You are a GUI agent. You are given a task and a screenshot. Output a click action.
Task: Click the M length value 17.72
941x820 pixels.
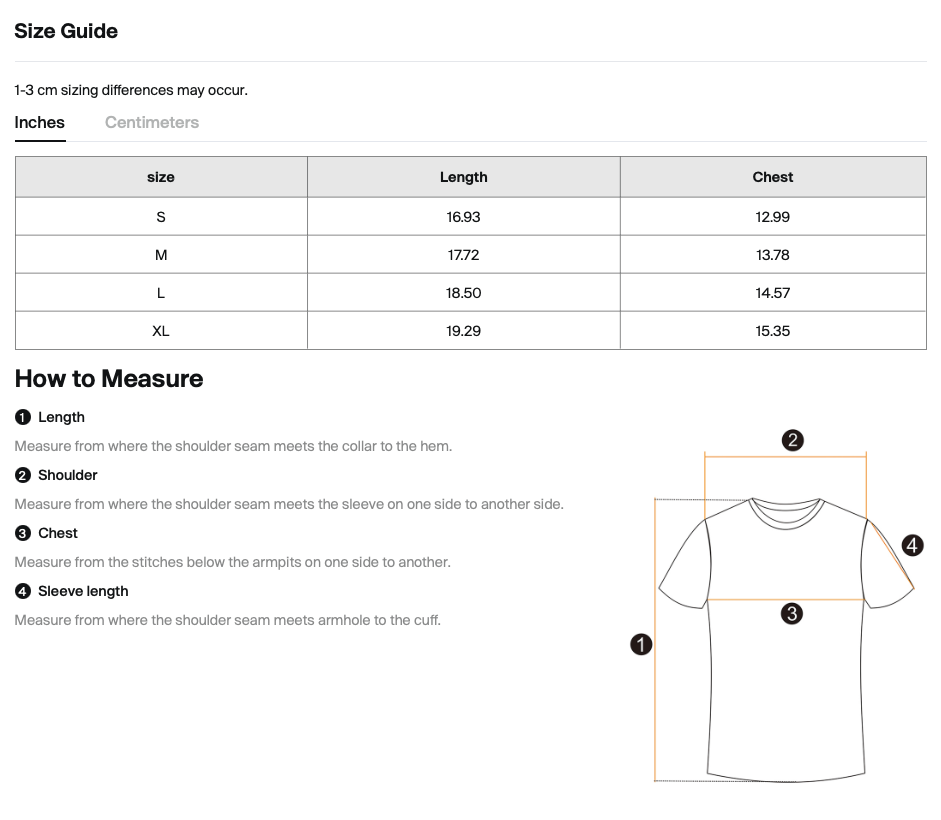tap(463, 255)
